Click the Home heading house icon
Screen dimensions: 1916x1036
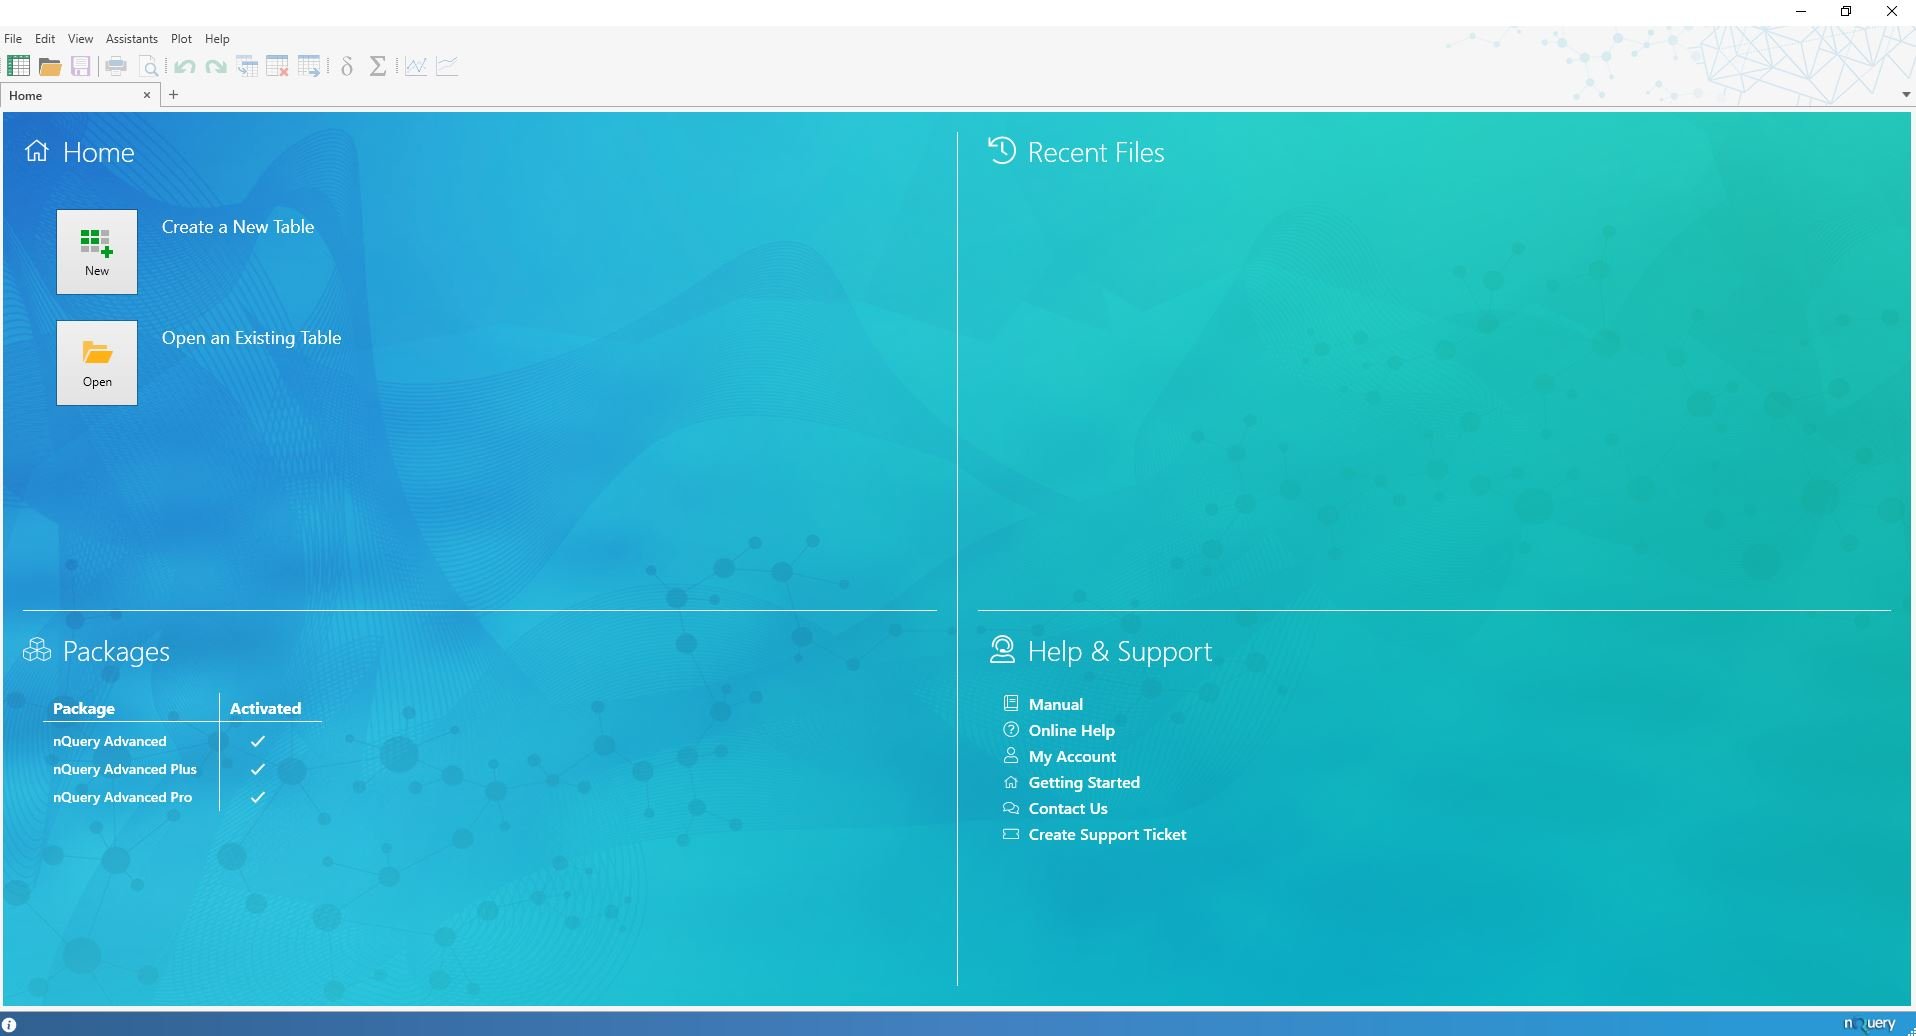point(37,151)
